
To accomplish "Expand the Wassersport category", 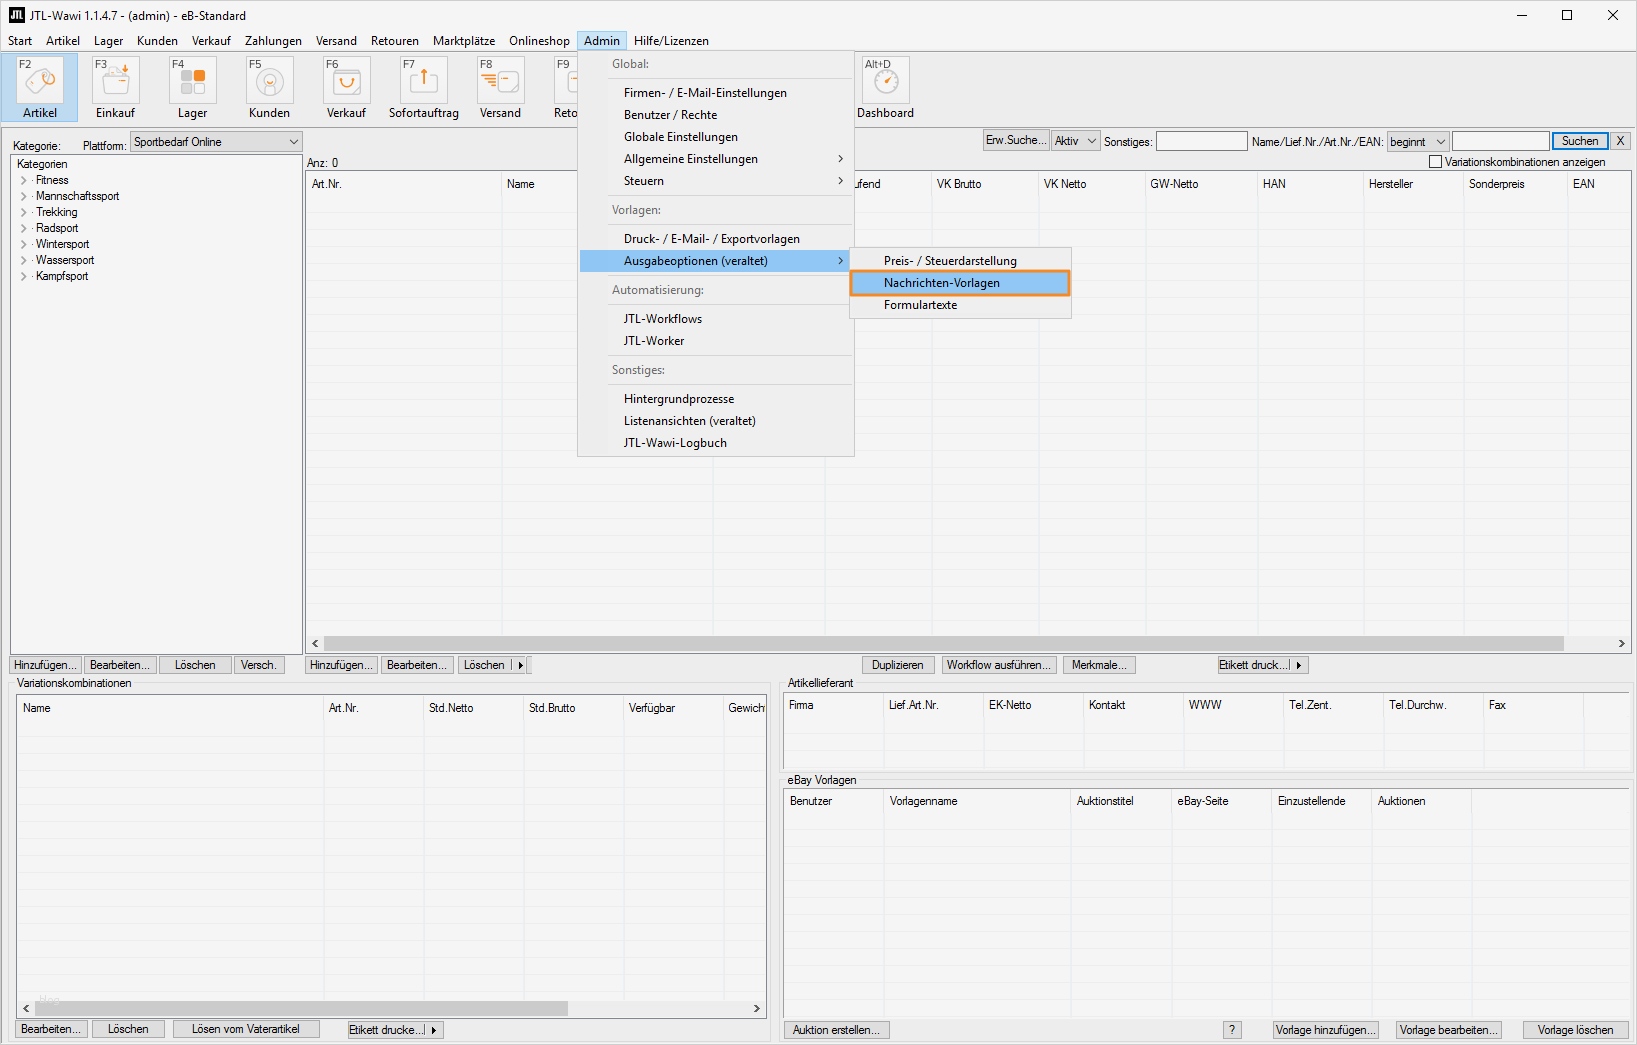I will pyautogui.click(x=24, y=260).
